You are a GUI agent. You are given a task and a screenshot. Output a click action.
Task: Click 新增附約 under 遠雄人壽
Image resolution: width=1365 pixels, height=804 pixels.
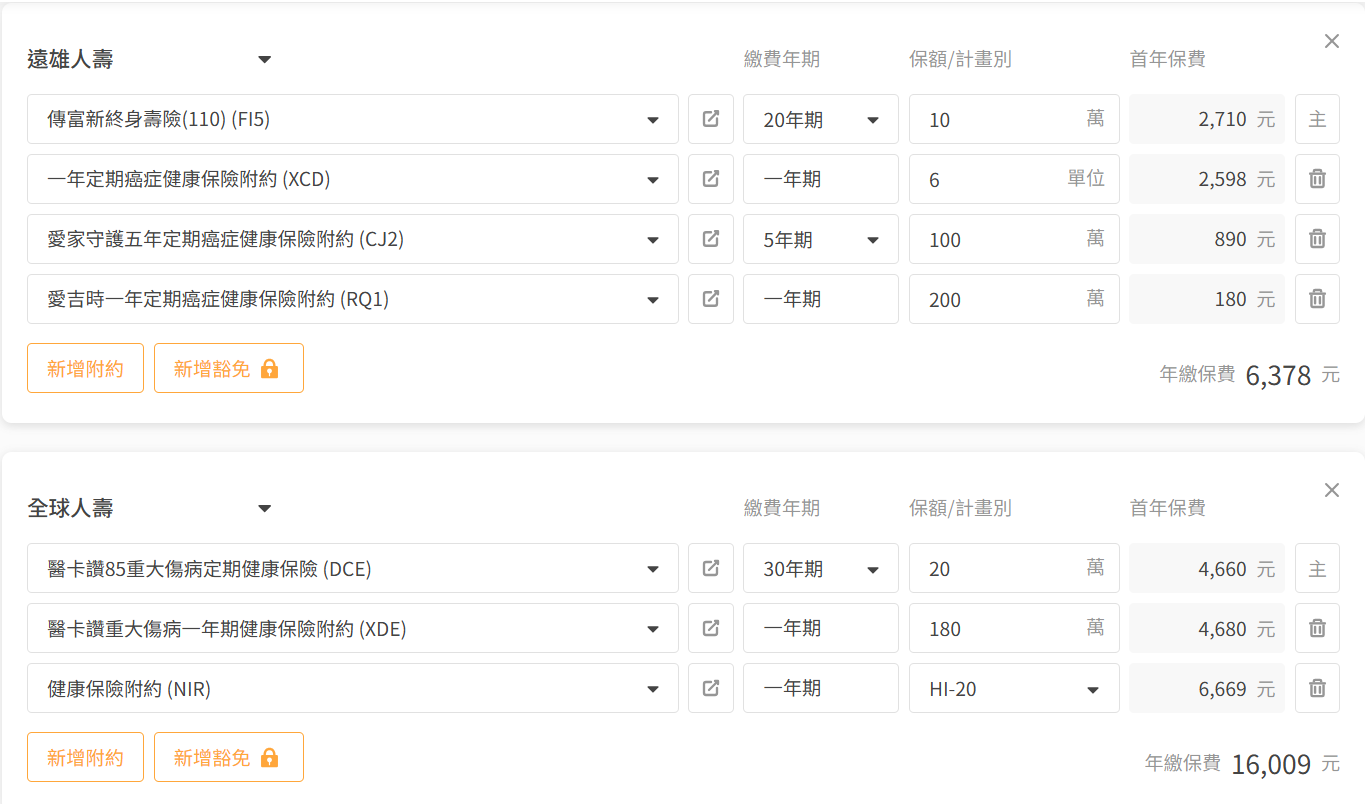click(x=85, y=368)
